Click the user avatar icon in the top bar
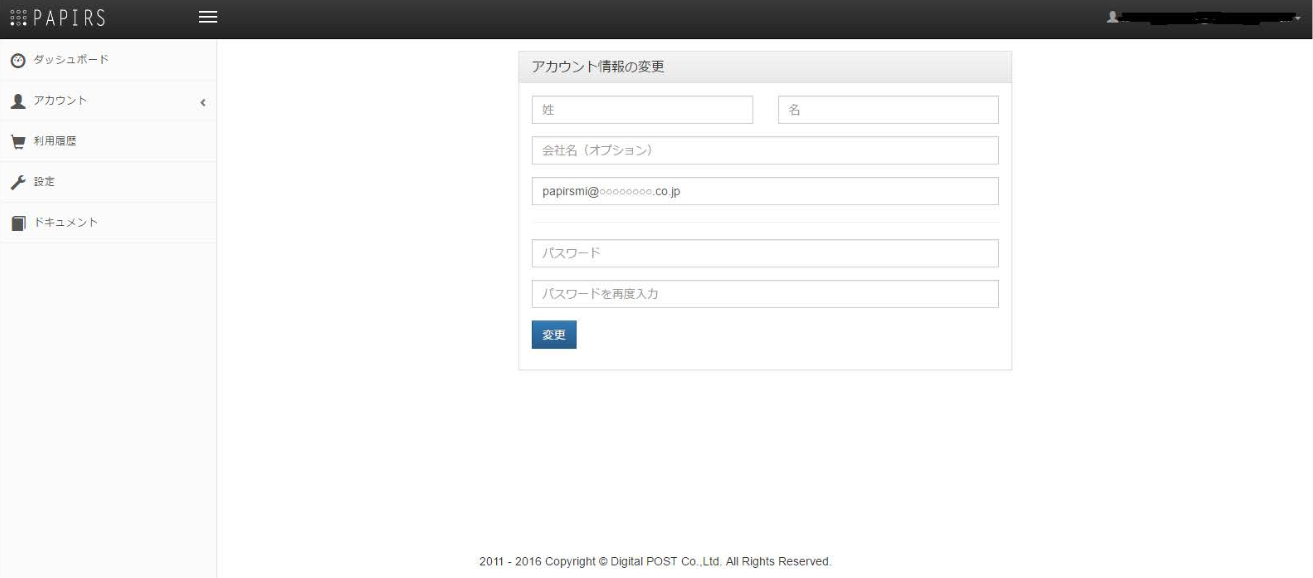1313x578 pixels. click(1112, 18)
